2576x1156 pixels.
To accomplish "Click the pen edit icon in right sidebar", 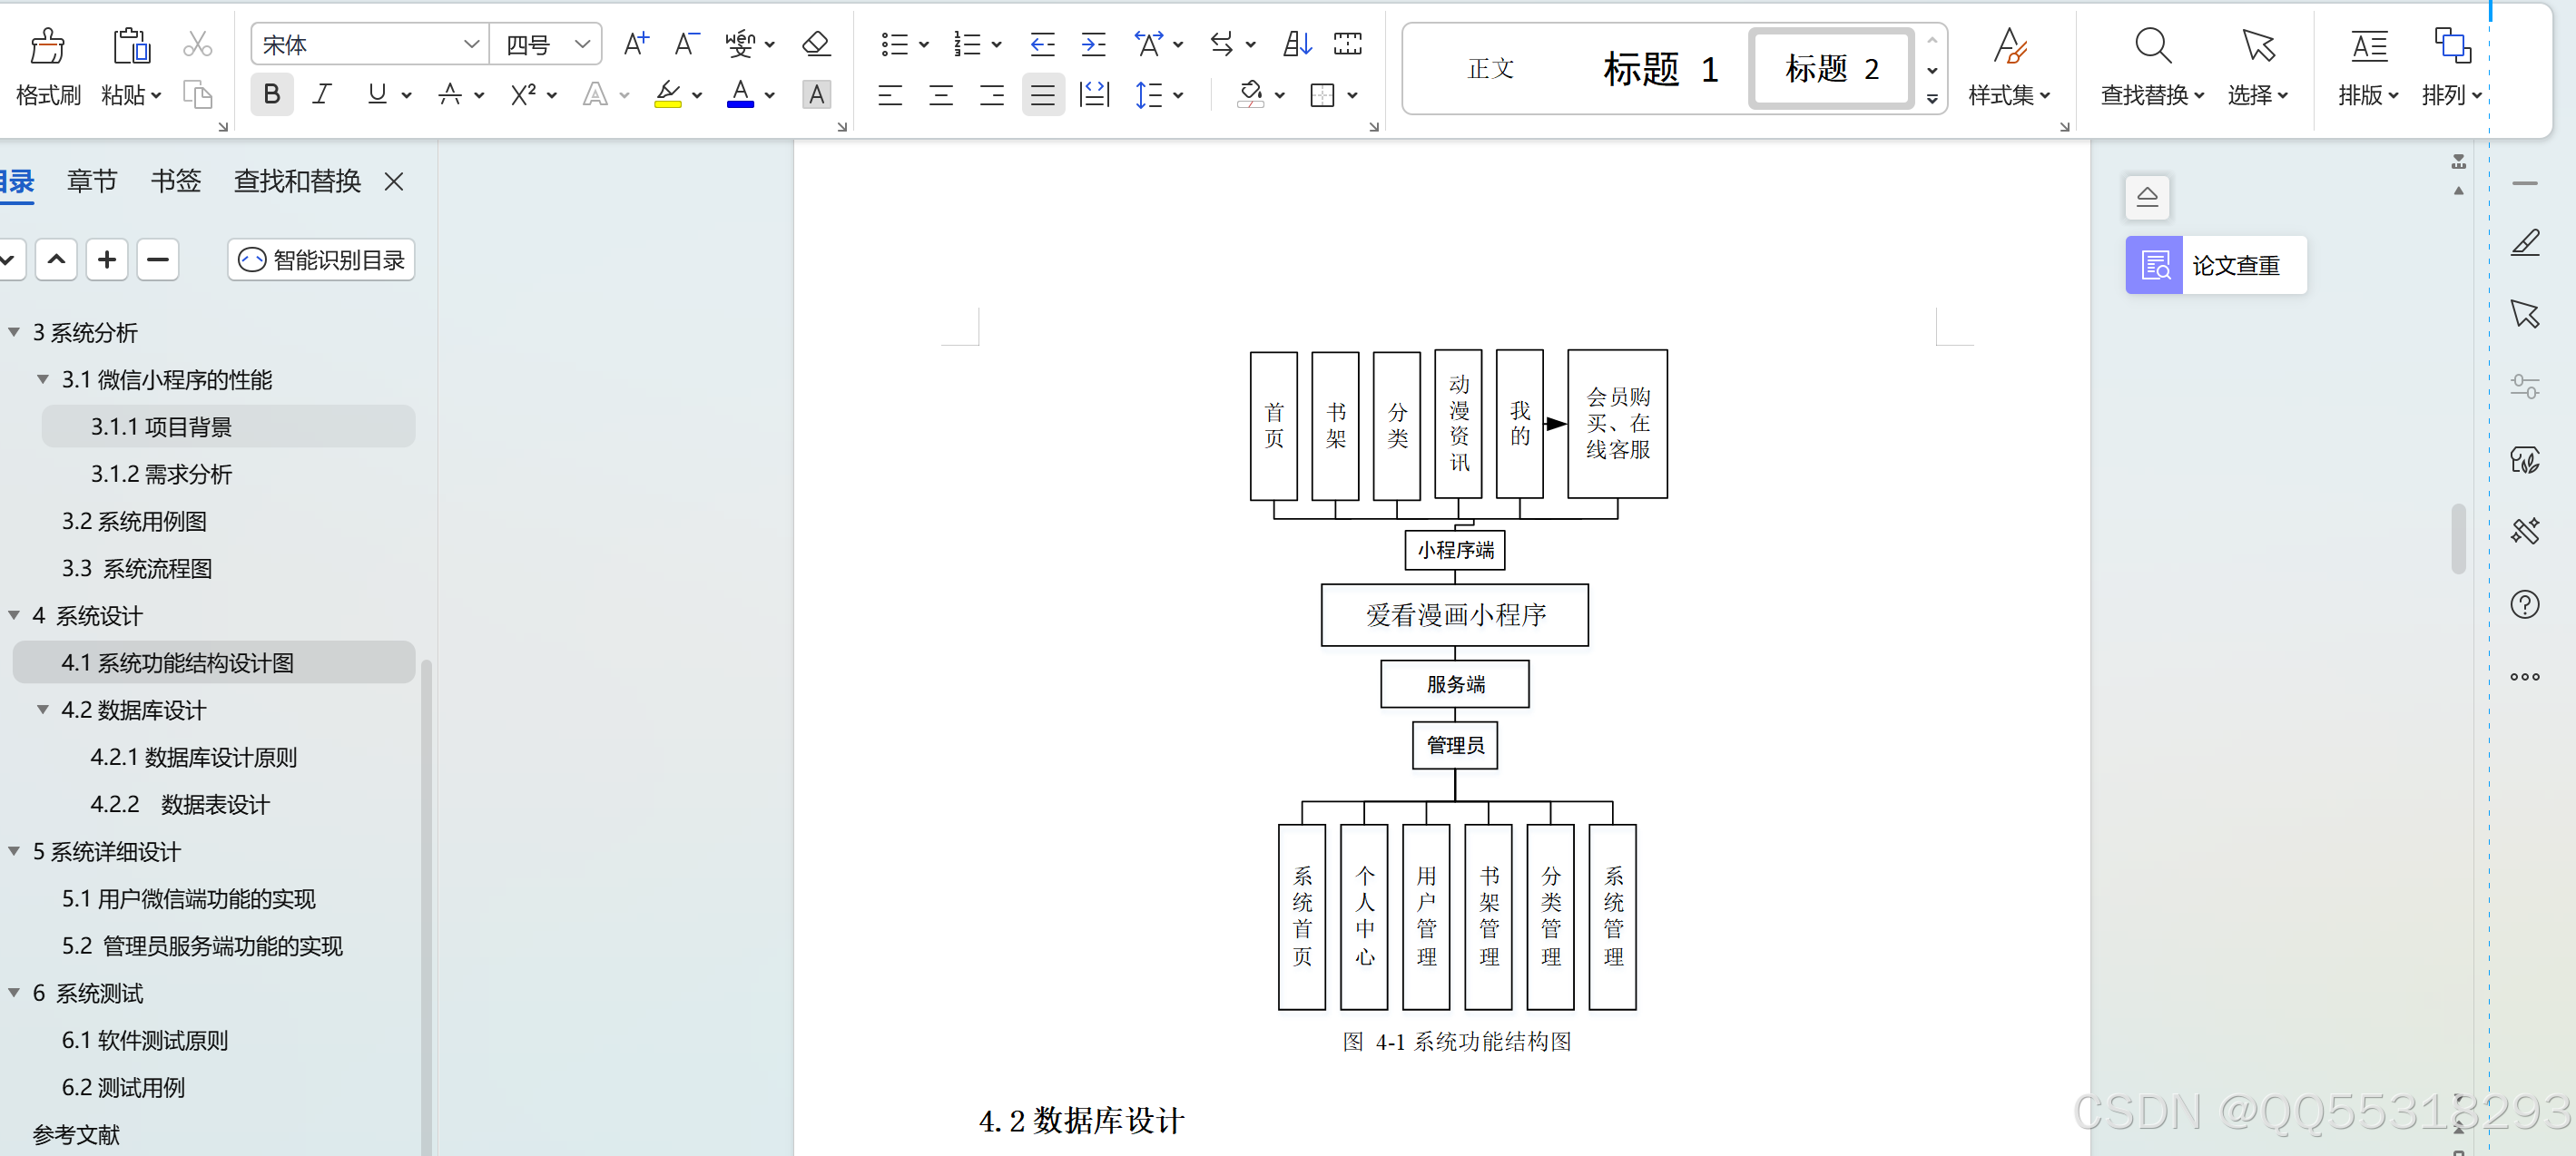I will click(x=2525, y=243).
